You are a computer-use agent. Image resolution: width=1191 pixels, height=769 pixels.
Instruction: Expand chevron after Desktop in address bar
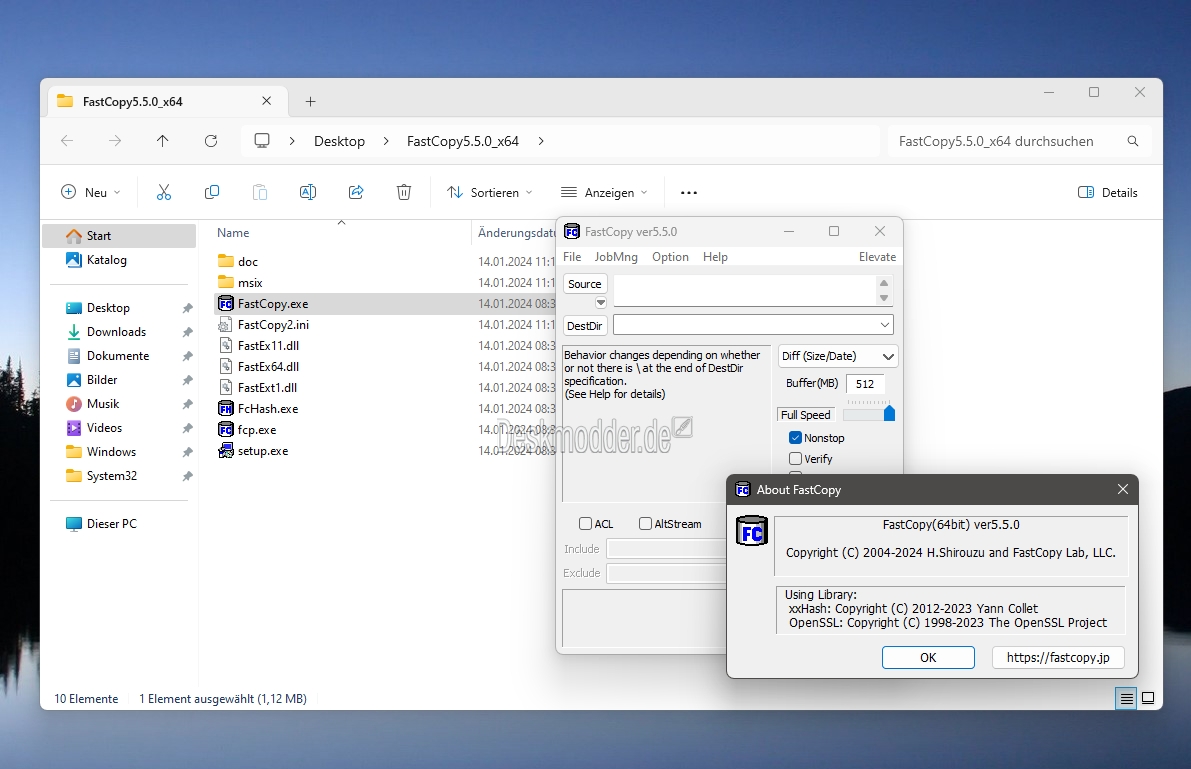(x=386, y=141)
